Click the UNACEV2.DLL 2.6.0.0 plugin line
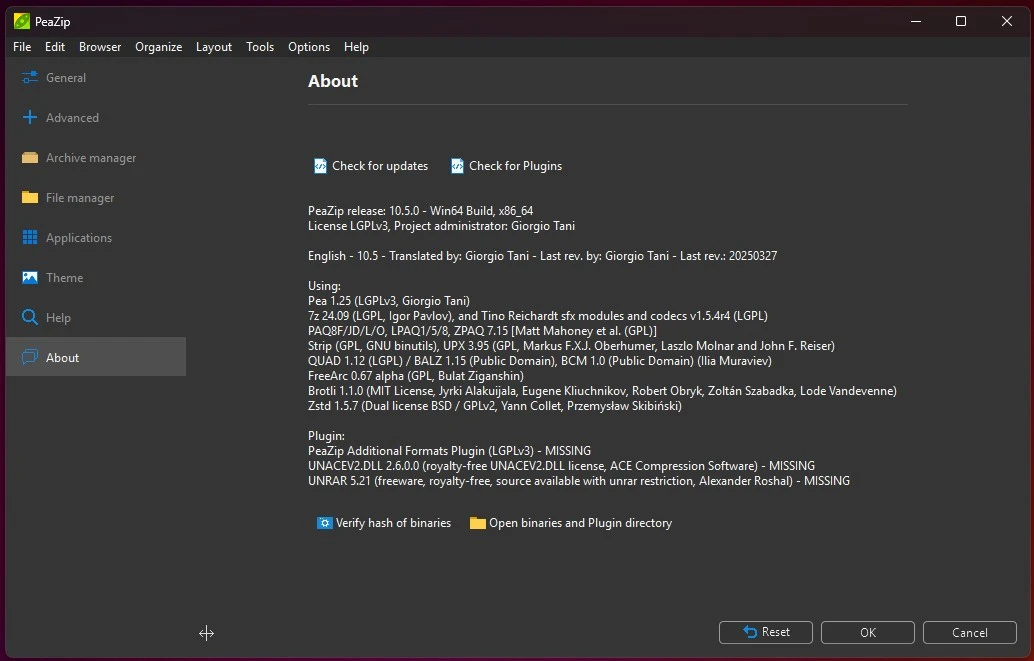The image size is (1034, 661). tap(561, 466)
